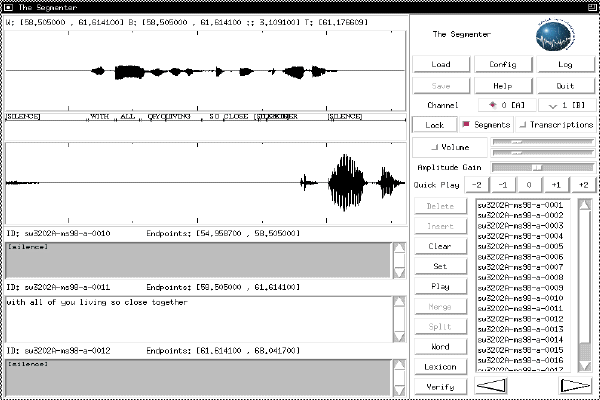Quit the Segmenter application
Viewport: 600px width, 400px height.
(565, 86)
